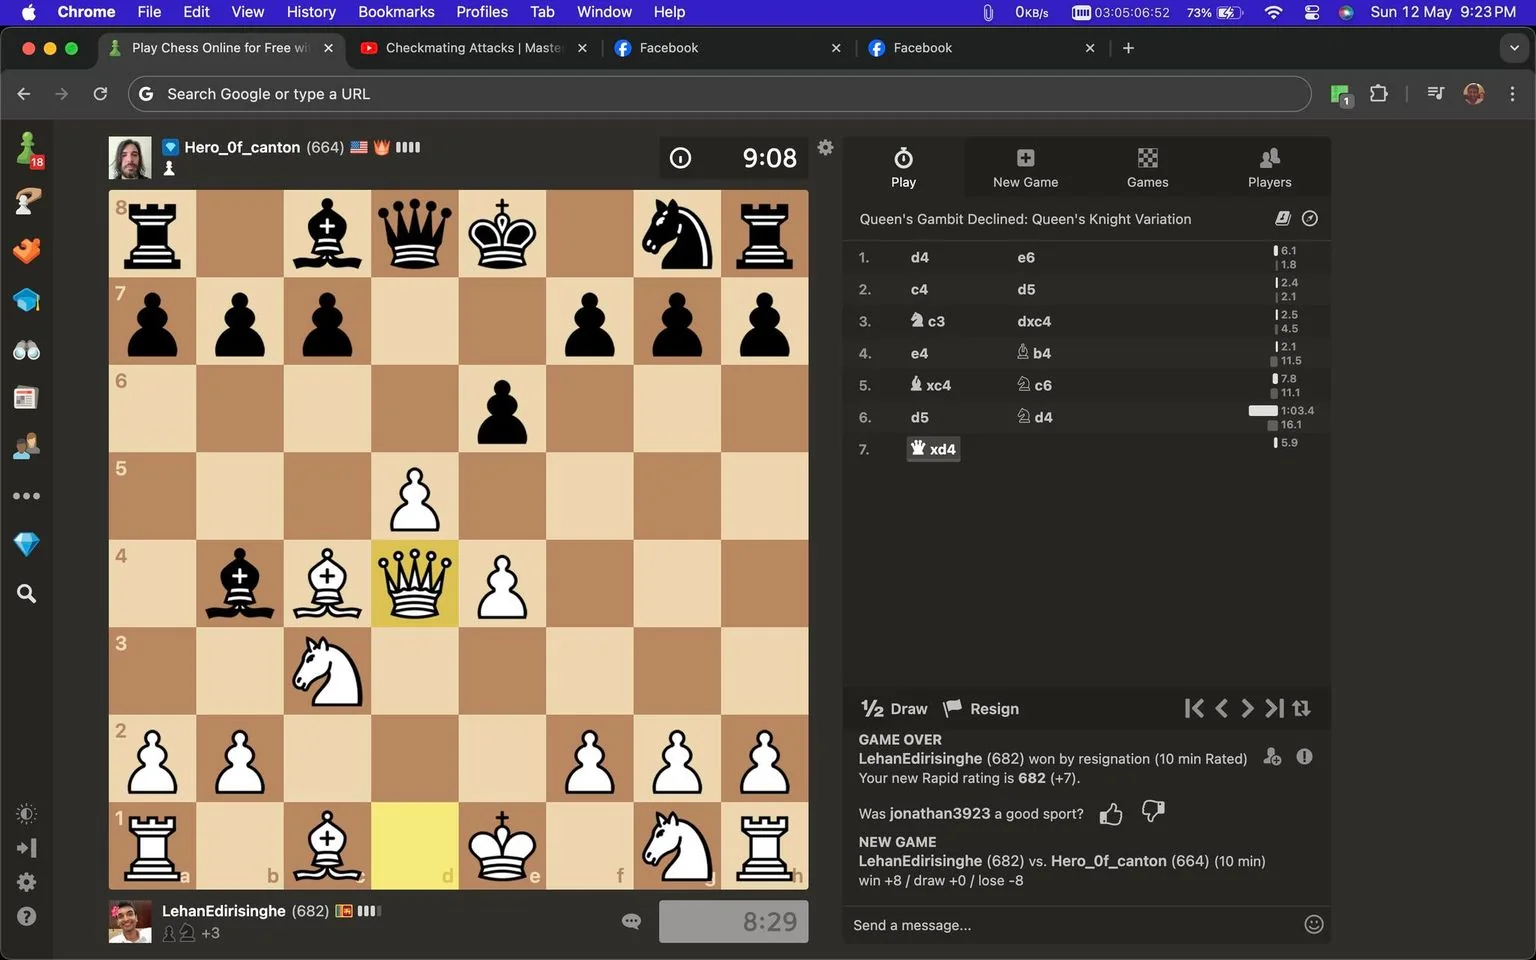Open the search magnifier in sidebar
This screenshot has height=960, width=1536.
[x=27, y=594]
